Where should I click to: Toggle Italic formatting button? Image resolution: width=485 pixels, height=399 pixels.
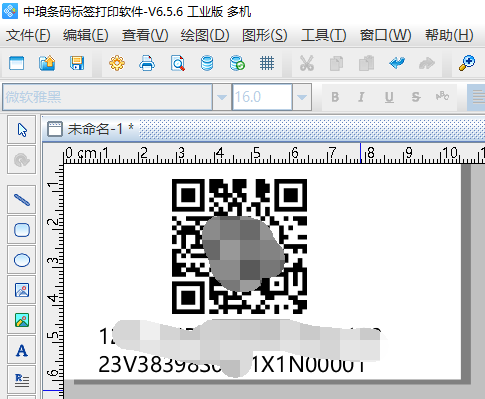pos(361,97)
